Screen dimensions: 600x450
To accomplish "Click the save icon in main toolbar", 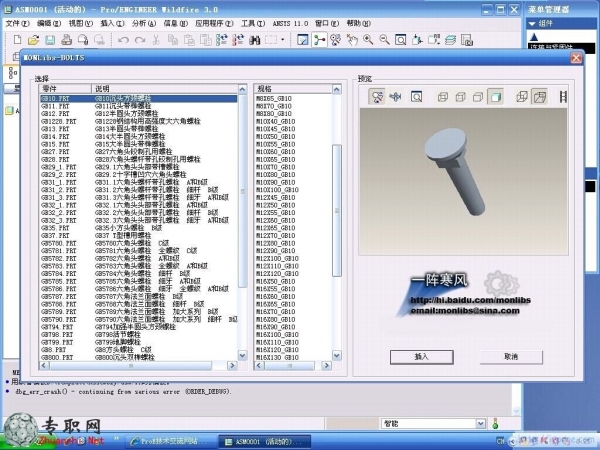I will [x=50, y=40].
